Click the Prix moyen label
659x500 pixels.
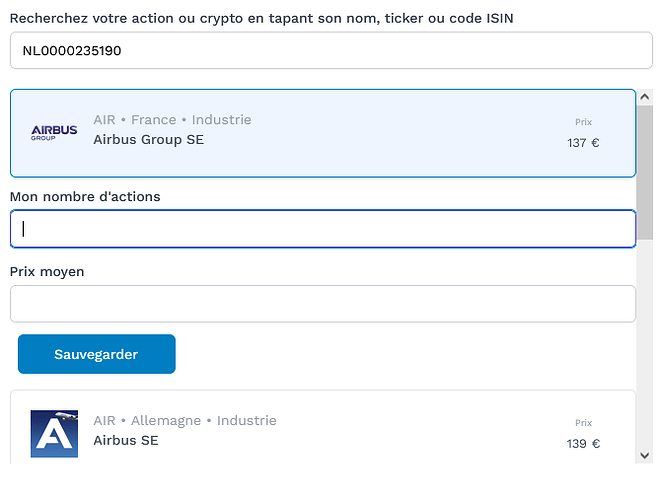point(47,272)
